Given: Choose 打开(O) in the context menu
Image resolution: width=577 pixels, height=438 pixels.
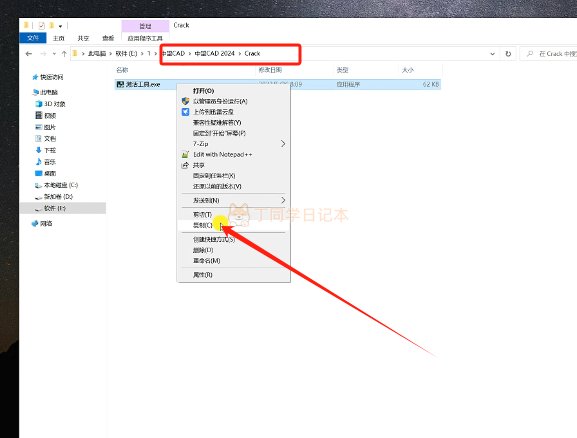Looking at the screenshot, I should click(x=203, y=91).
